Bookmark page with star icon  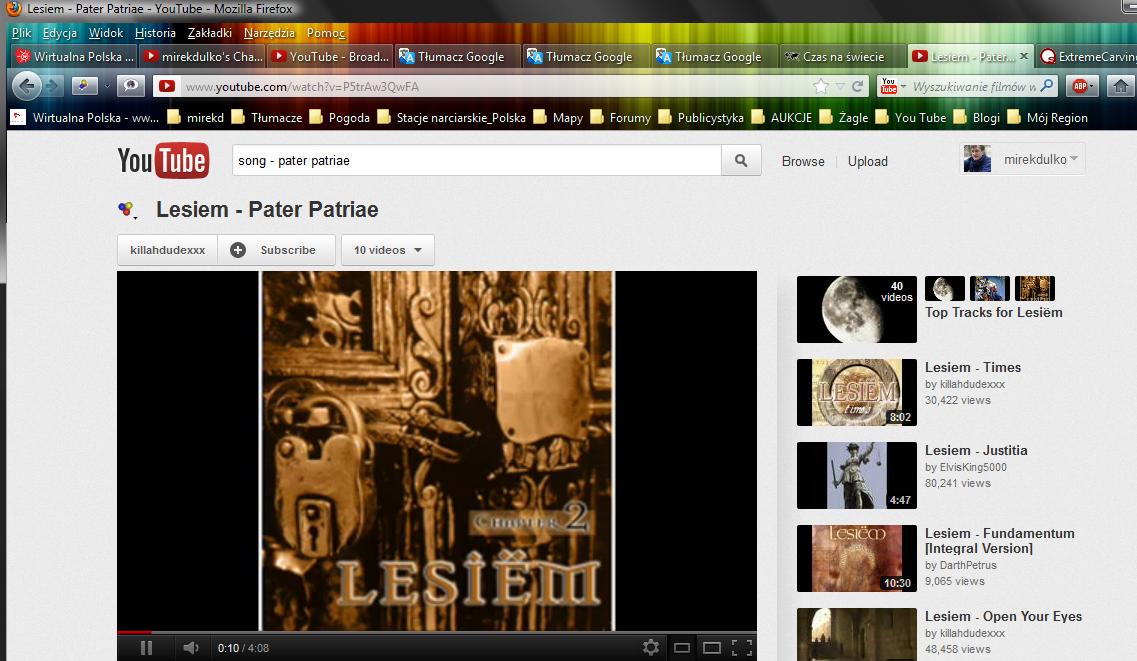coord(821,86)
